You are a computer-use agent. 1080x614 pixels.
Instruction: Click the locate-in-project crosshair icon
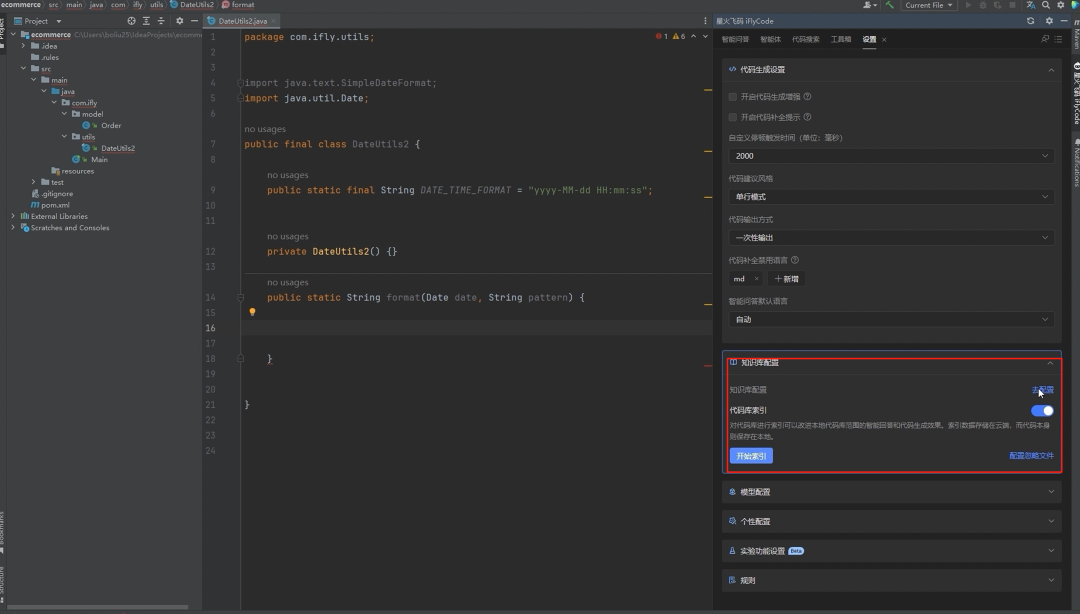point(131,21)
